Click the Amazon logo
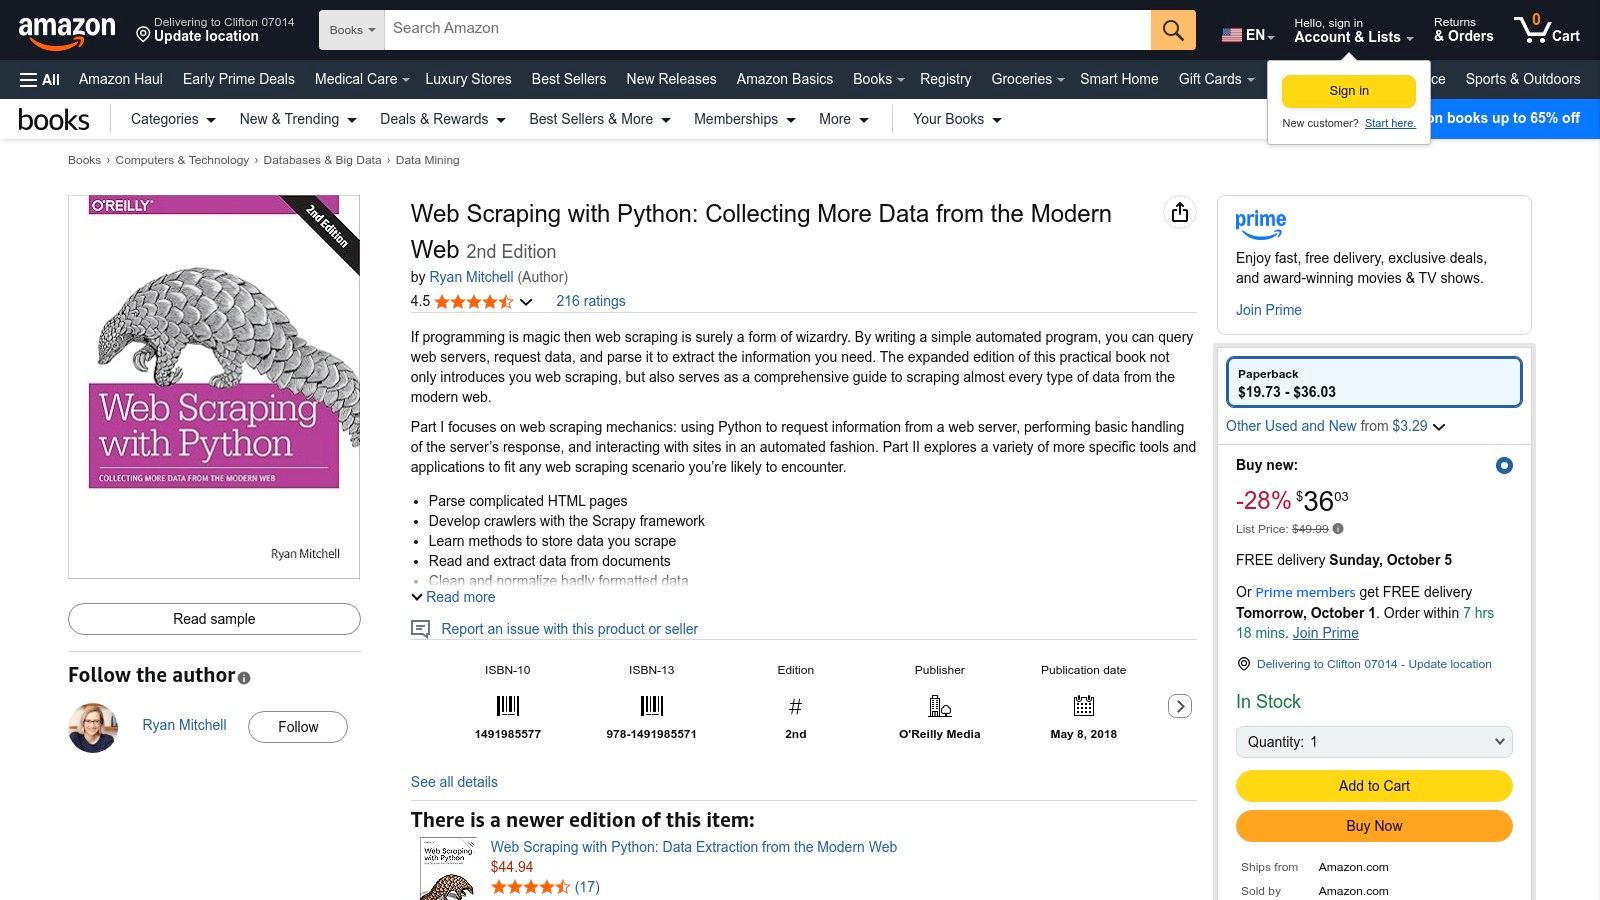 (67, 30)
